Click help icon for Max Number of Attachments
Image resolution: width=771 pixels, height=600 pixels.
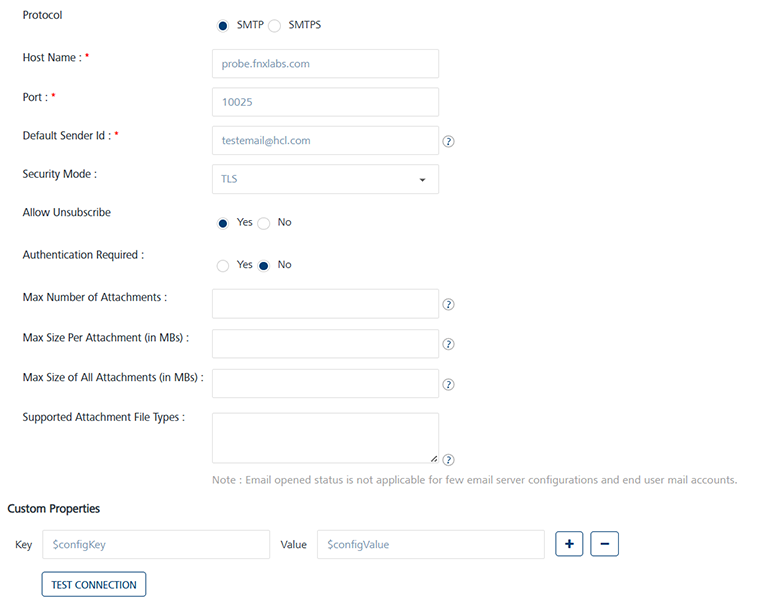coord(448,305)
